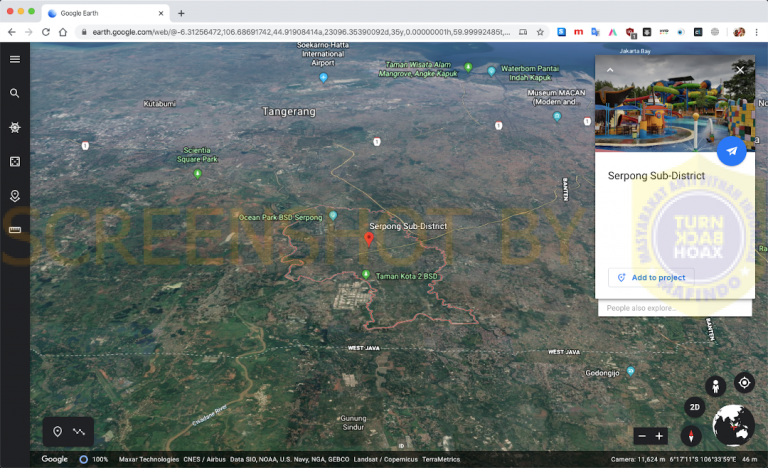
Task: Click Maxar Technologies attribution text
Action: [149, 460]
